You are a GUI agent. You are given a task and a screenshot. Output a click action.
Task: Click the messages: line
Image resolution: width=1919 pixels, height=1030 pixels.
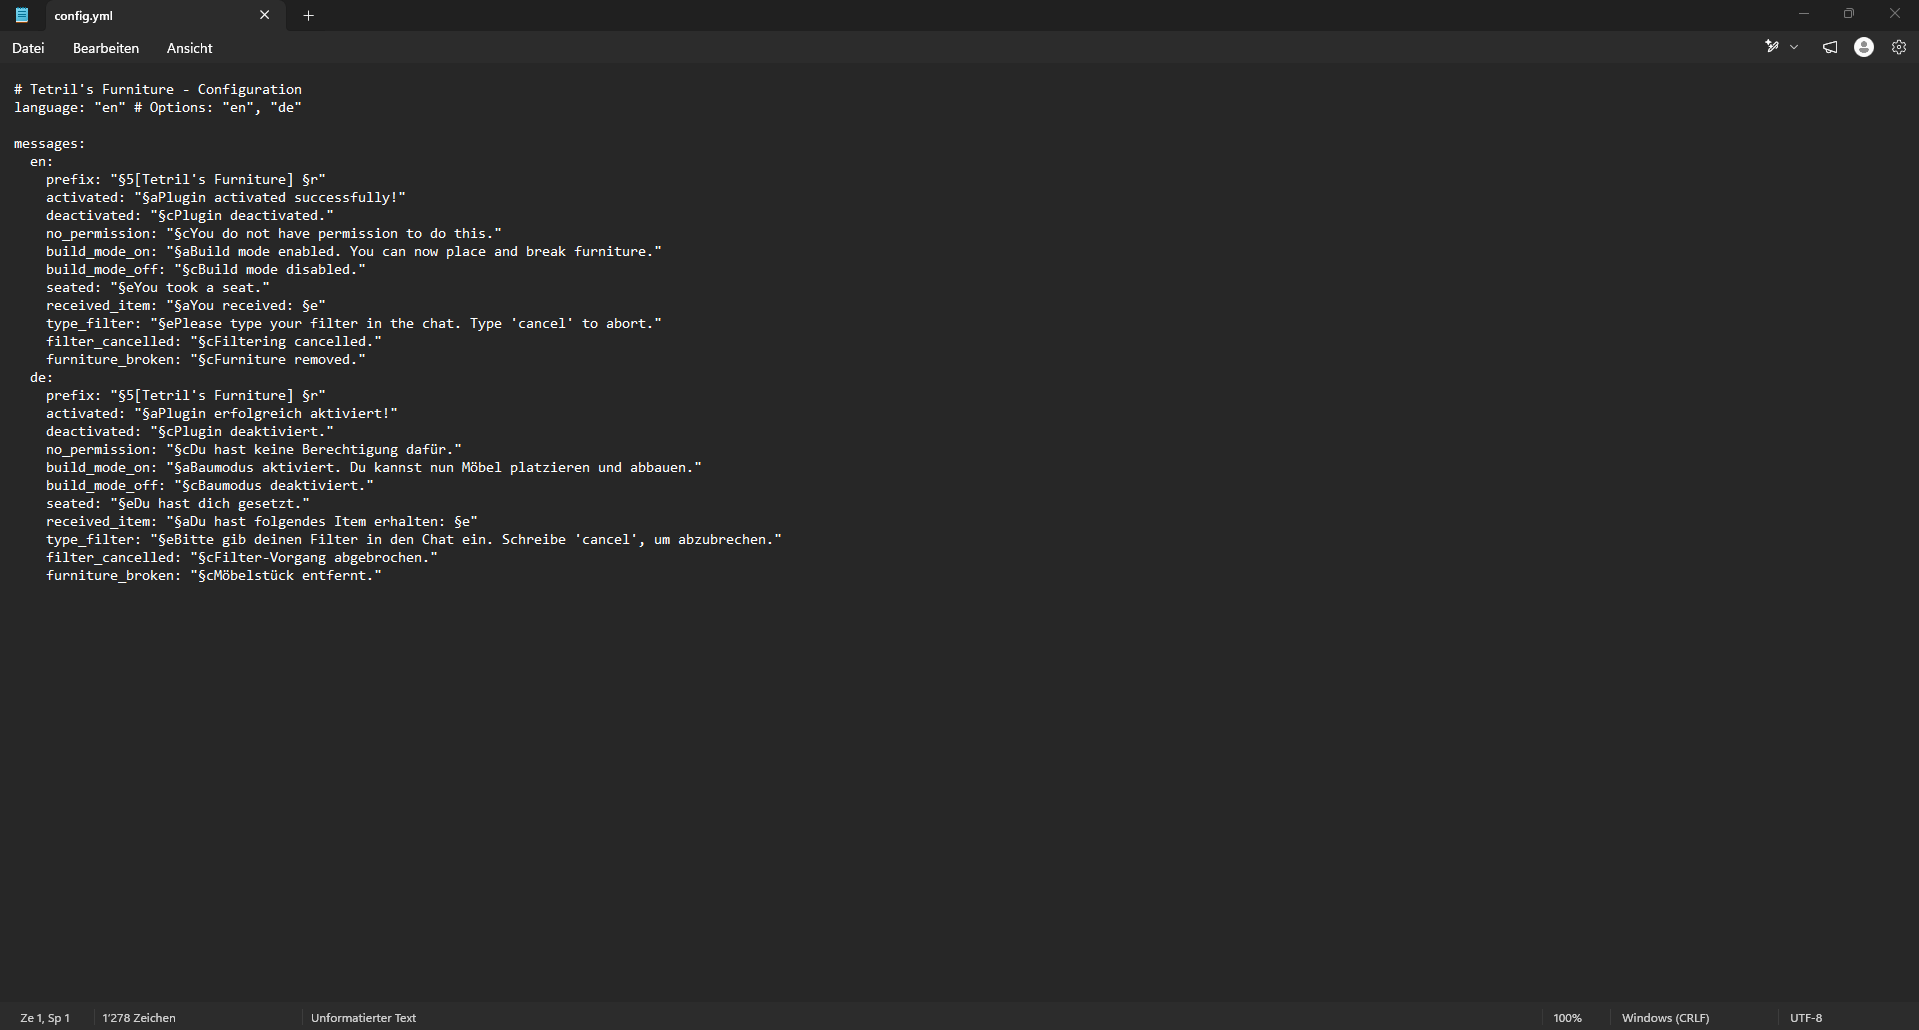50,143
